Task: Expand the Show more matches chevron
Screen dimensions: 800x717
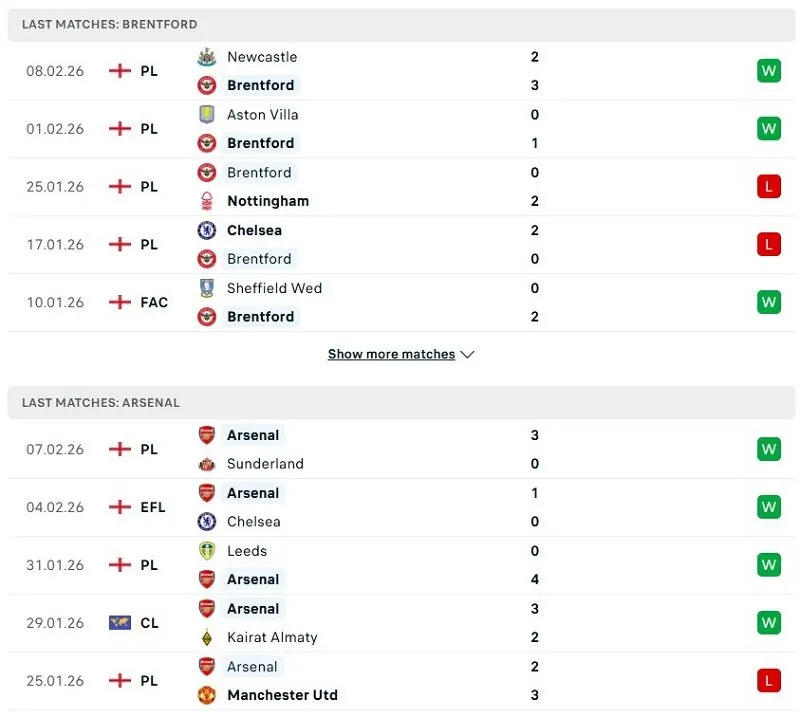Action: 466,354
